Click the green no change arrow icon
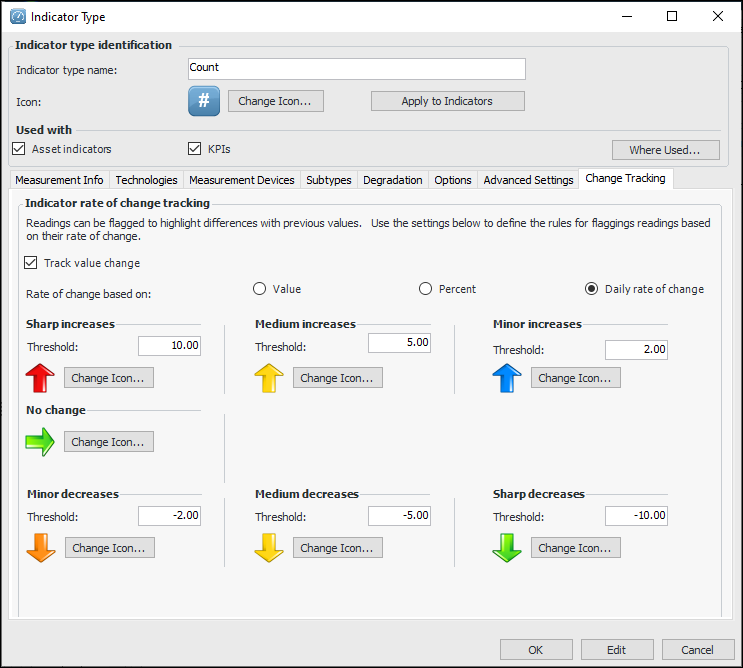Image resolution: width=743 pixels, height=668 pixels. point(40,442)
